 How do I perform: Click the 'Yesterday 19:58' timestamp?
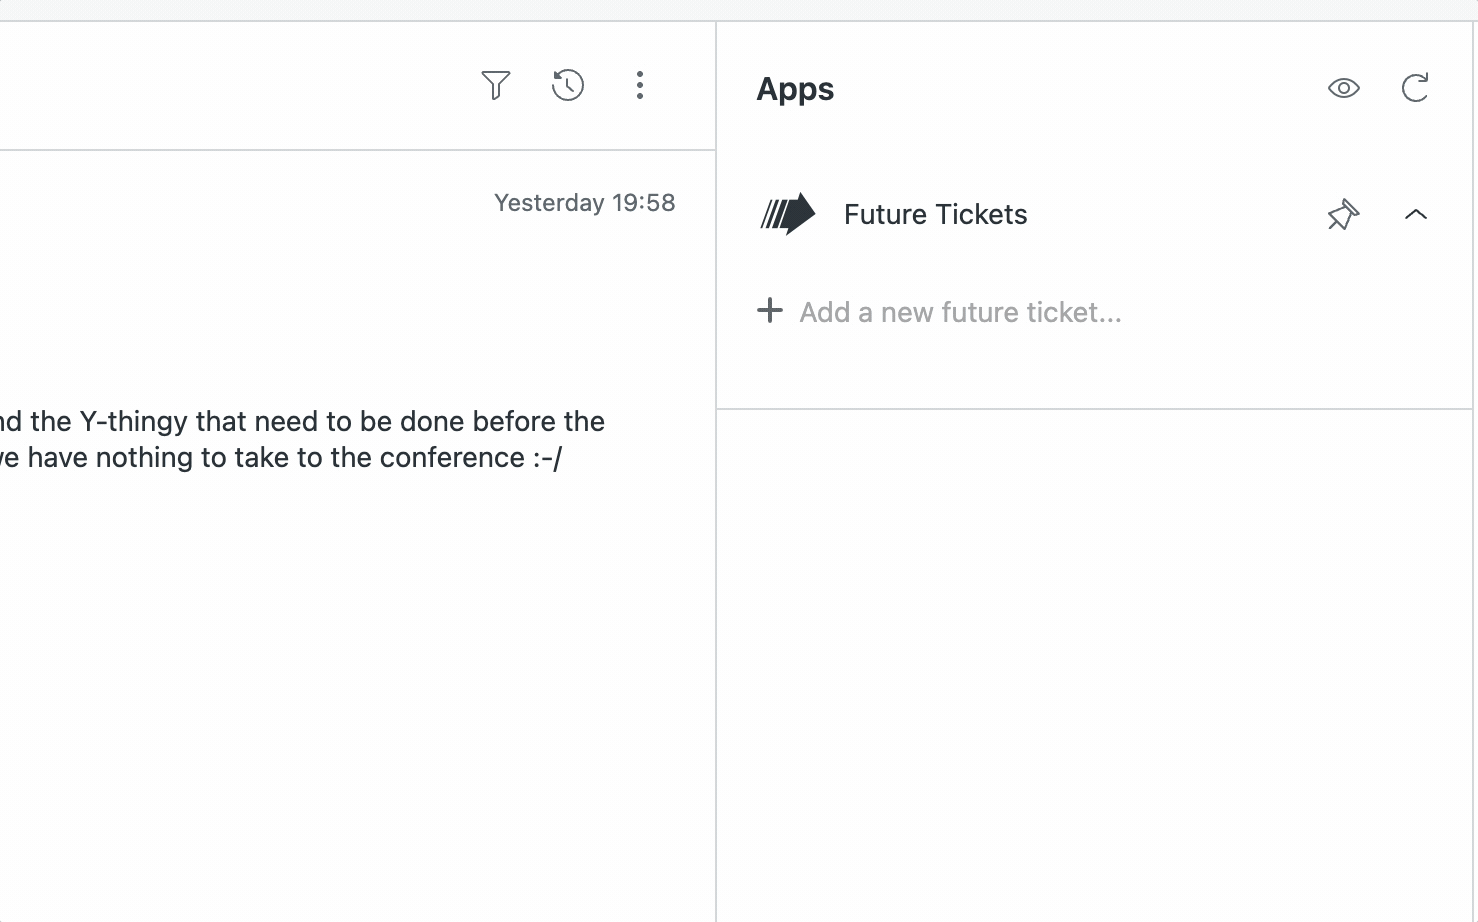pyautogui.click(x=584, y=203)
